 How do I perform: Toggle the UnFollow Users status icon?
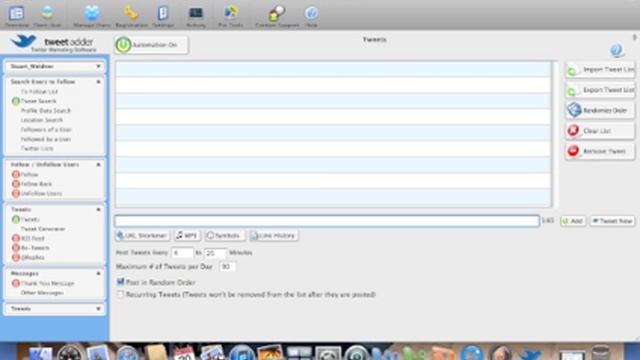click(x=16, y=193)
